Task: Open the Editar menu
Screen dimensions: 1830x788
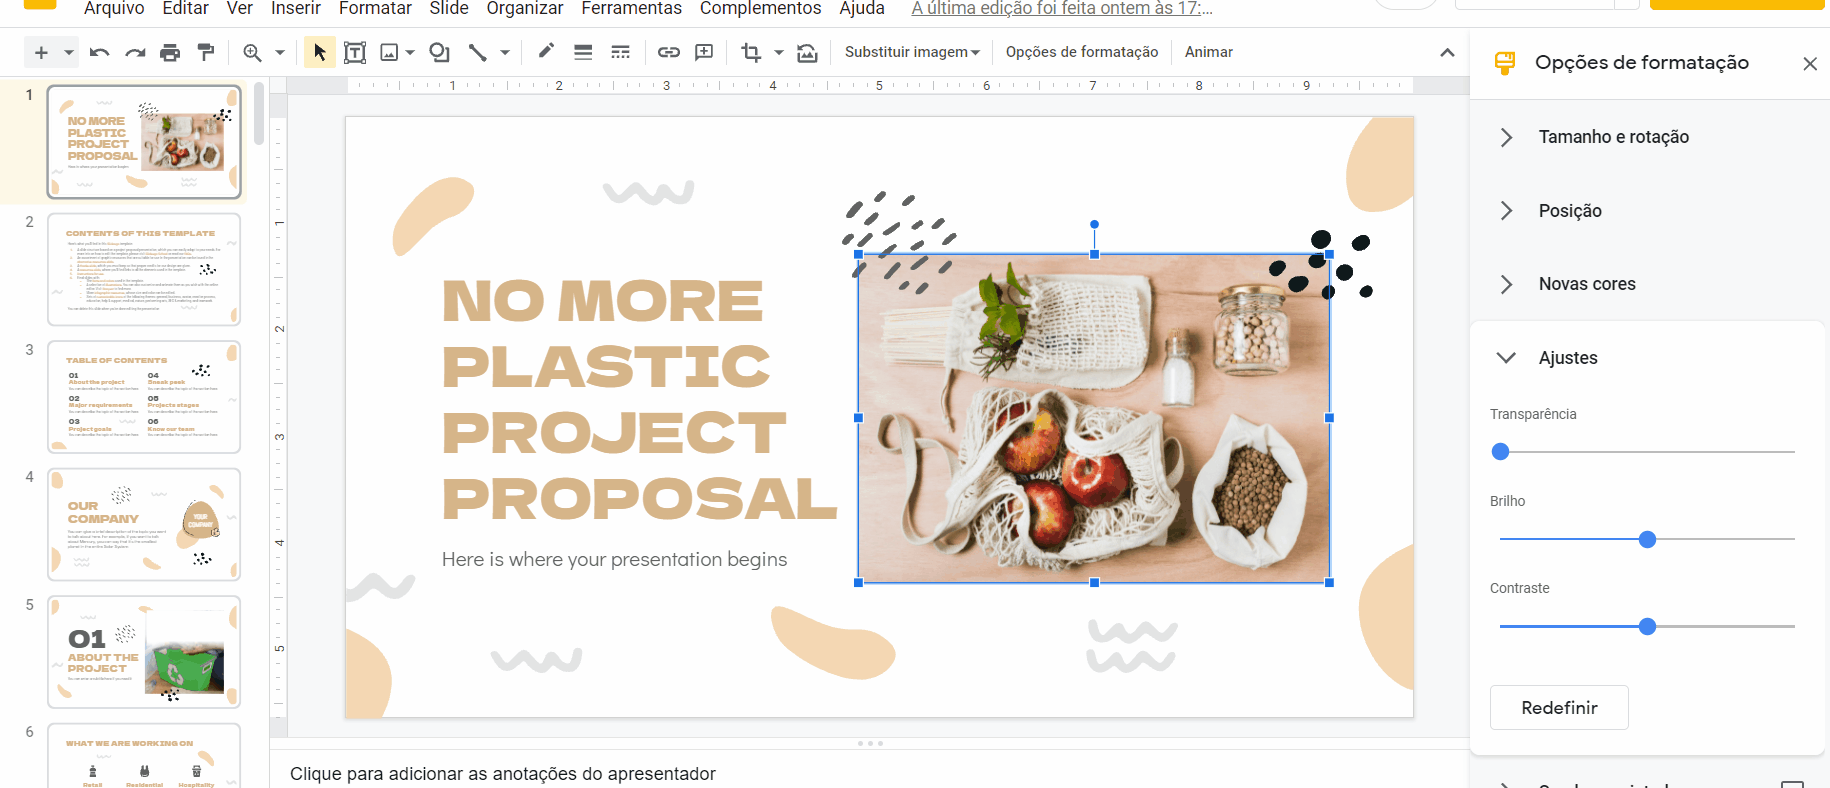Action: [x=185, y=9]
